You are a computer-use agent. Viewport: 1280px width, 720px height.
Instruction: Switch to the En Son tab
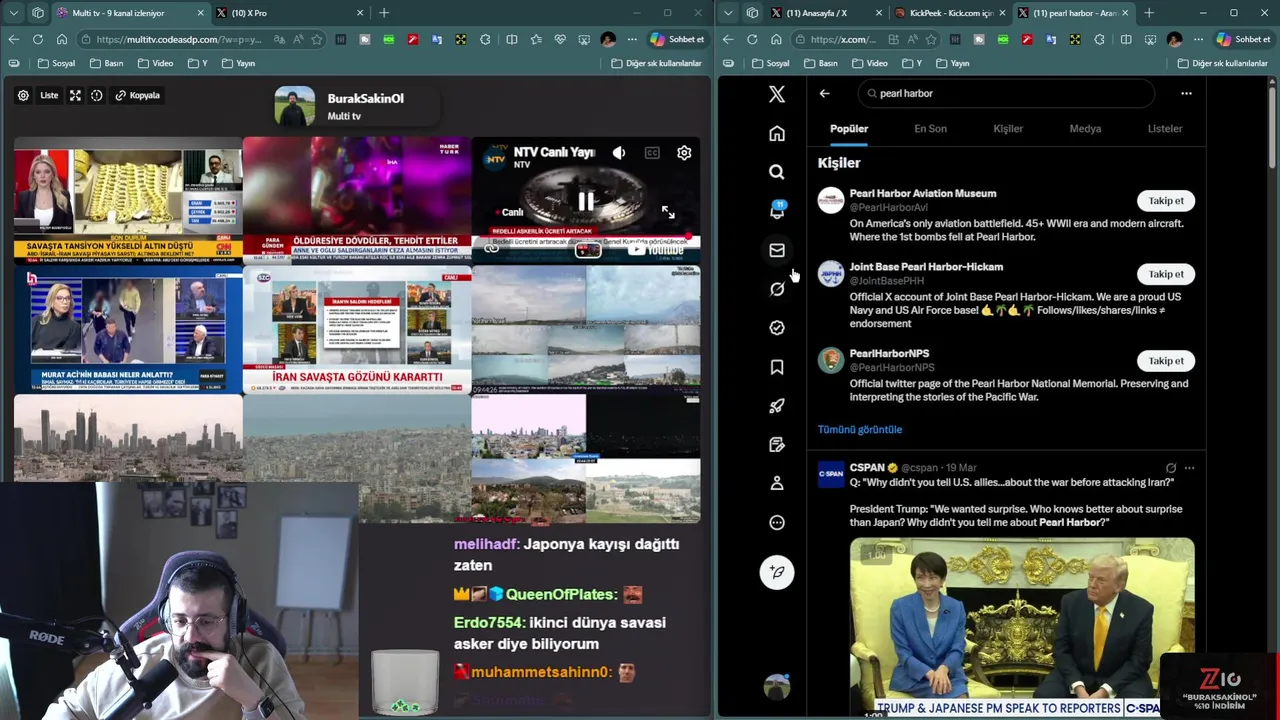click(x=930, y=129)
